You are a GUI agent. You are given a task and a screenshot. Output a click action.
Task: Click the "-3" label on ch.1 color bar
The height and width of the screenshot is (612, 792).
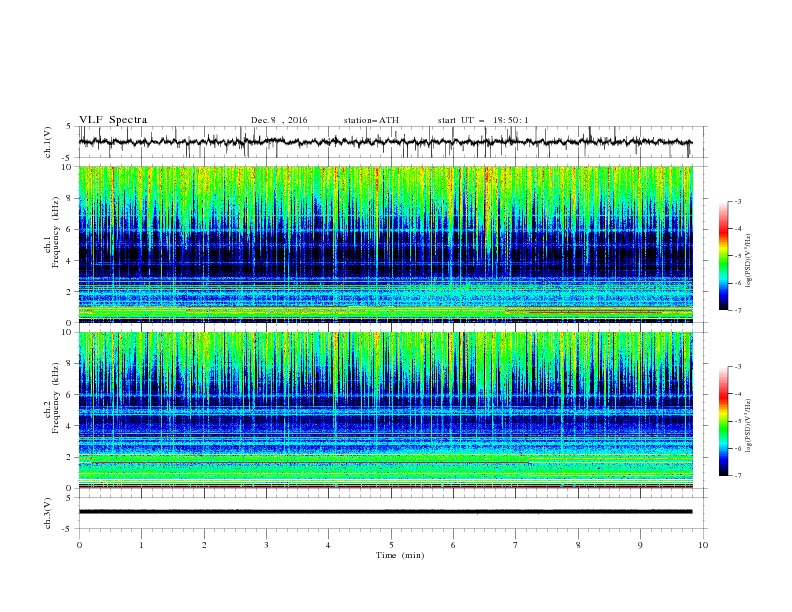click(737, 201)
